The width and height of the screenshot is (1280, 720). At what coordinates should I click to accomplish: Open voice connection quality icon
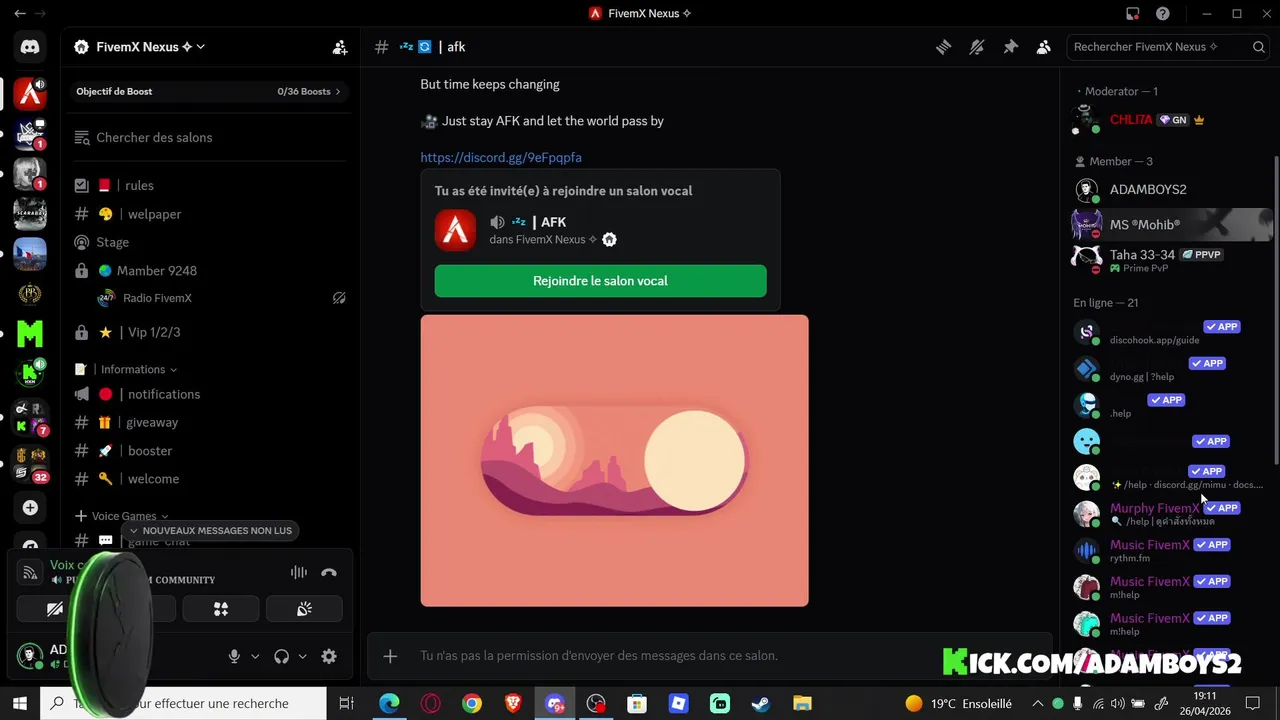click(30, 572)
